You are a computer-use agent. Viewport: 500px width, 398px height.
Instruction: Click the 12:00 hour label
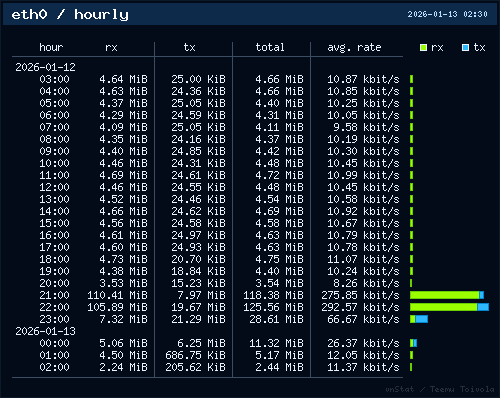point(54,187)
